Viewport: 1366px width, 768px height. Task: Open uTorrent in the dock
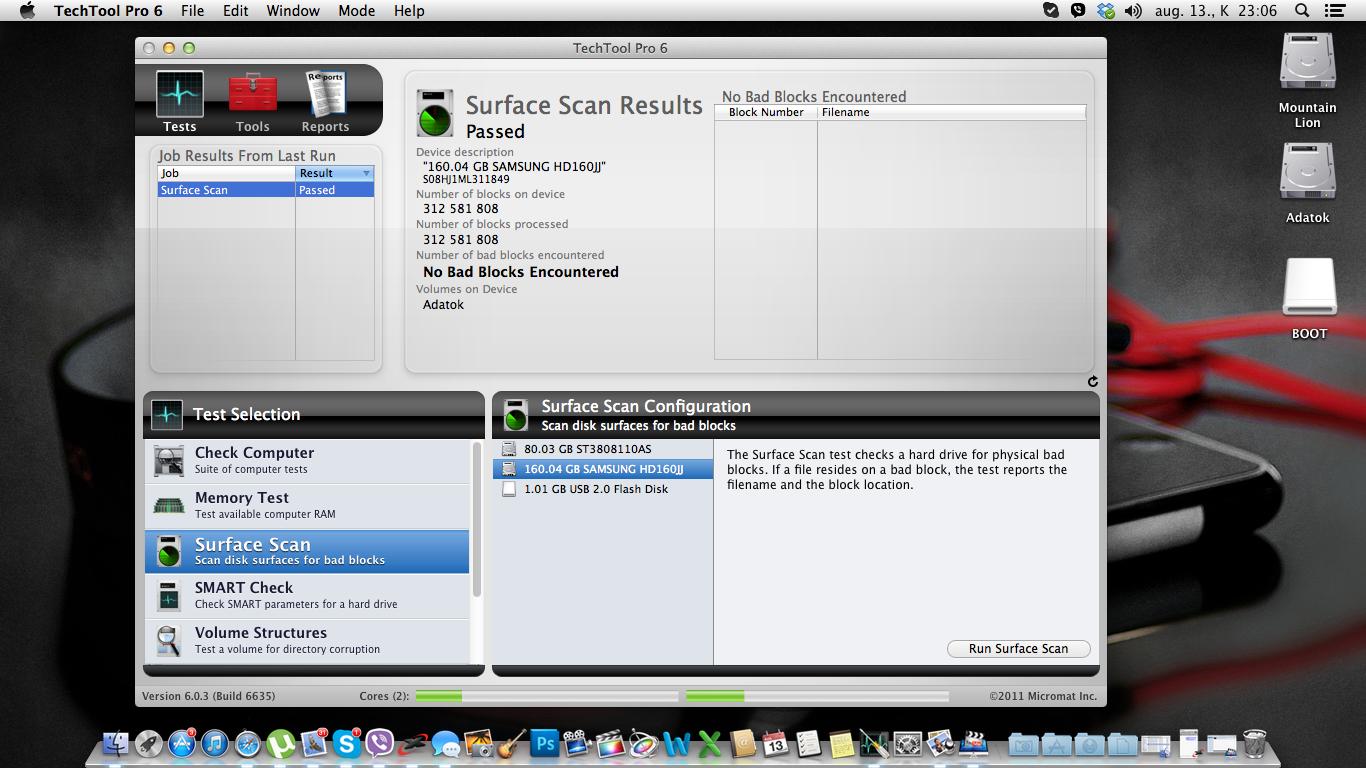click(280, 744)
